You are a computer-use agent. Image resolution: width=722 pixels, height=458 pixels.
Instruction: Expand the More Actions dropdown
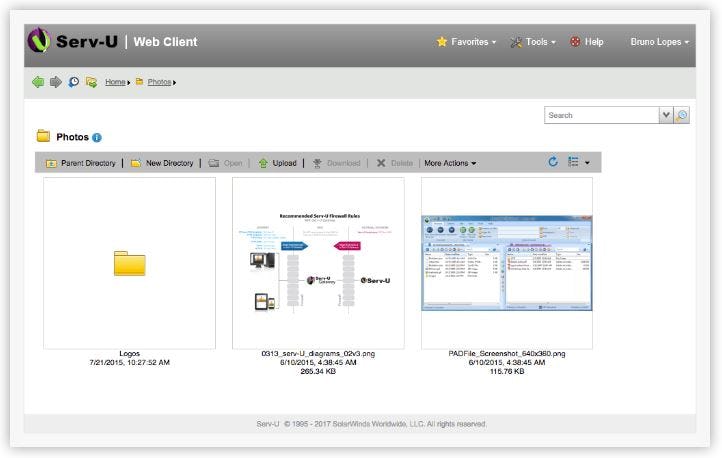click(x=450, y=163)
